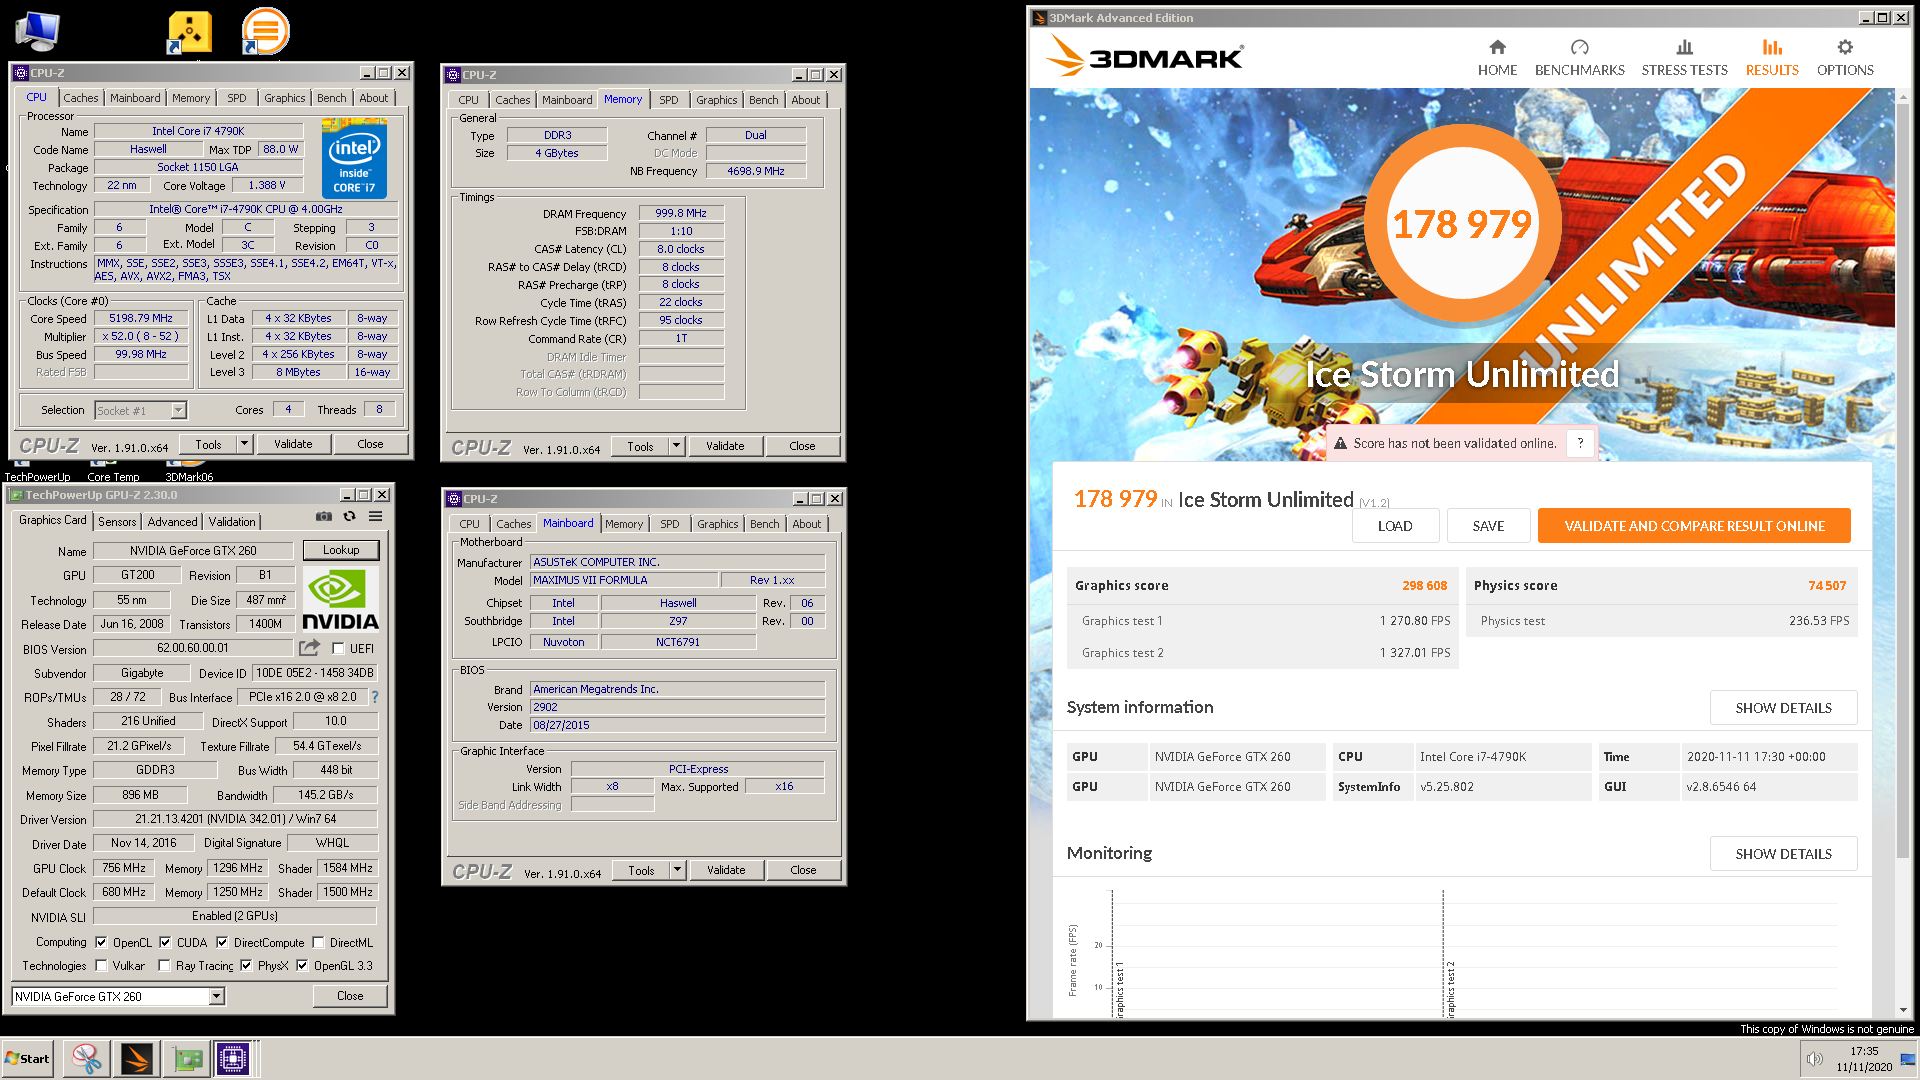The image size is (1920, 1080).
Task: Show System information details
Action: click(x=1783, y=708)
